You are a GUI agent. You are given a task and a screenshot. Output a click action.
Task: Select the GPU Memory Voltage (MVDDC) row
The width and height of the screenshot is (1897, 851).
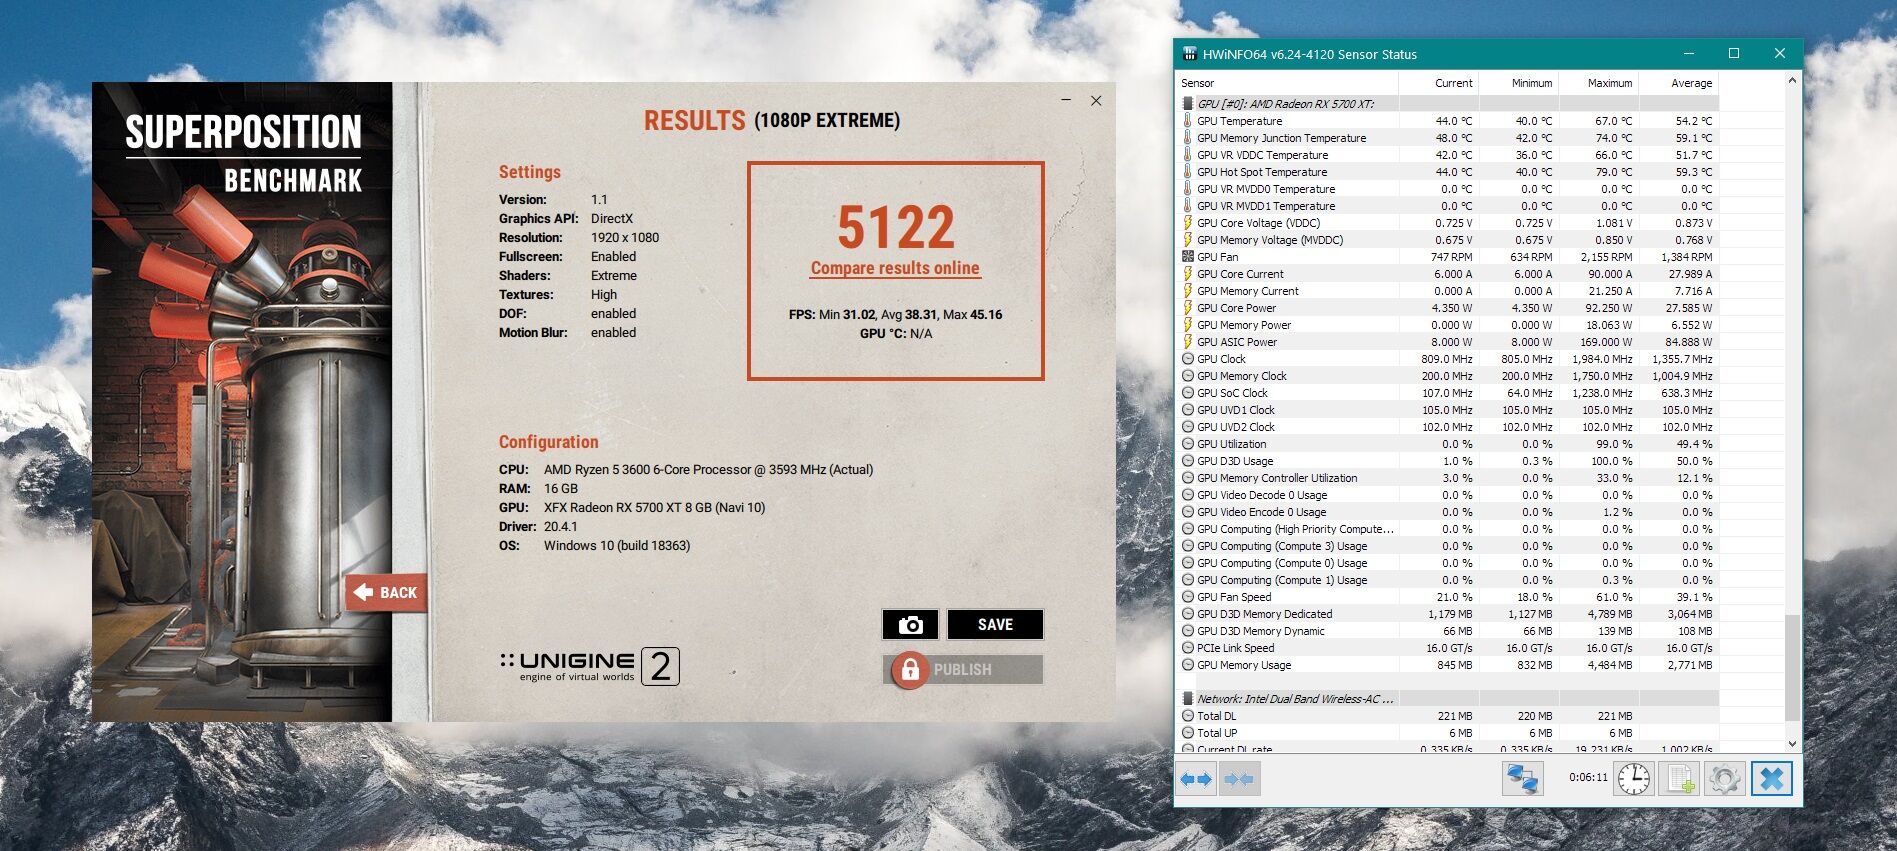click(x=1448, y=240)
